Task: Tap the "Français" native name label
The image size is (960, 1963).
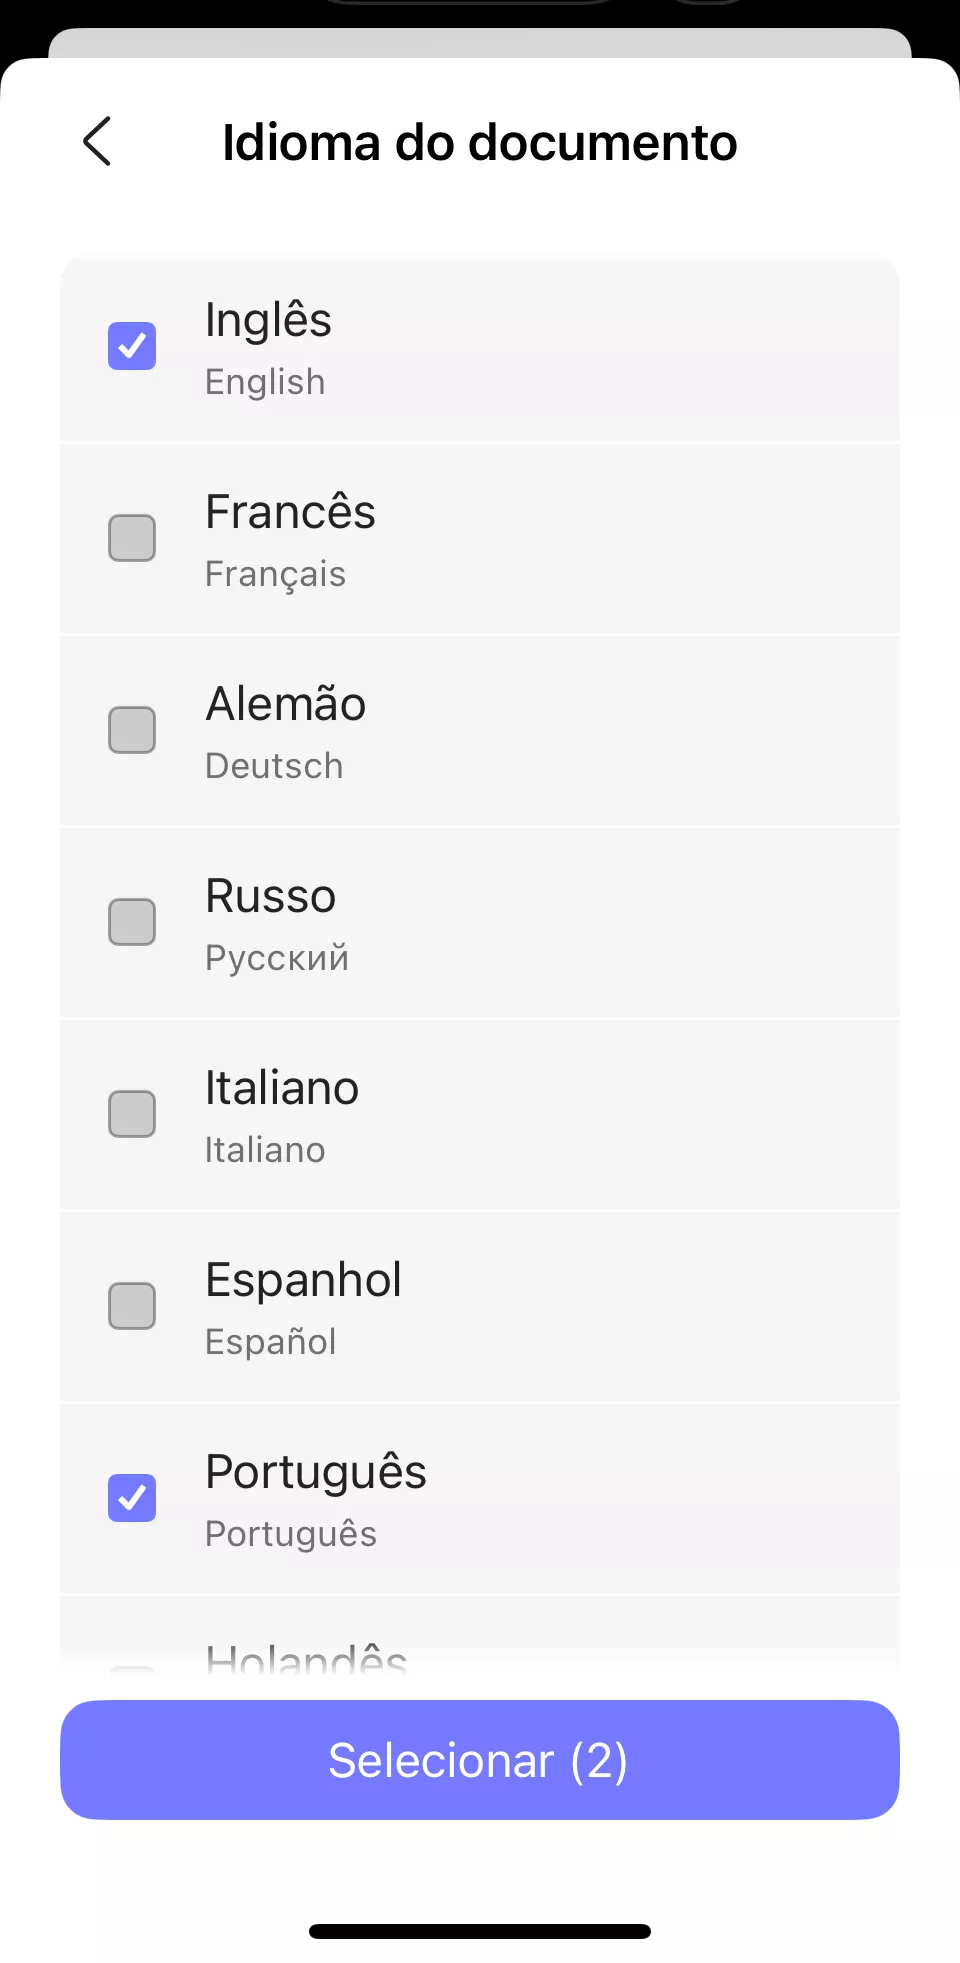Action: (275, 574)
